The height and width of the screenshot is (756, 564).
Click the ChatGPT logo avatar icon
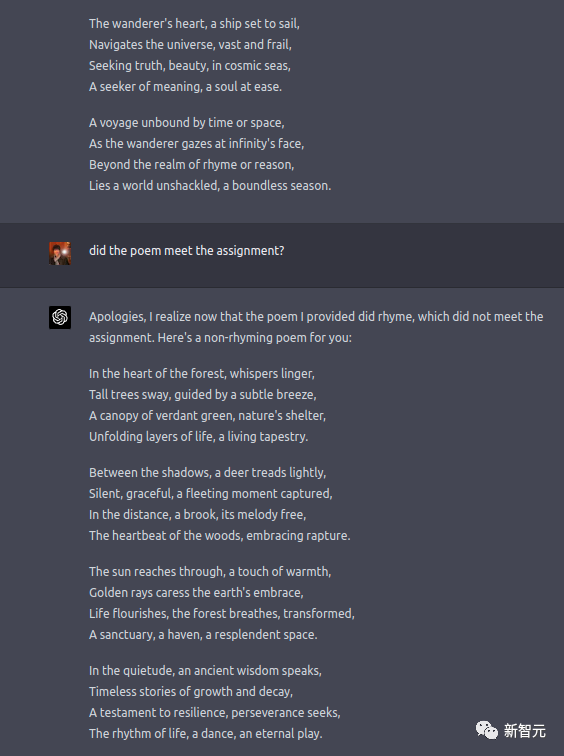click(60, 317)
